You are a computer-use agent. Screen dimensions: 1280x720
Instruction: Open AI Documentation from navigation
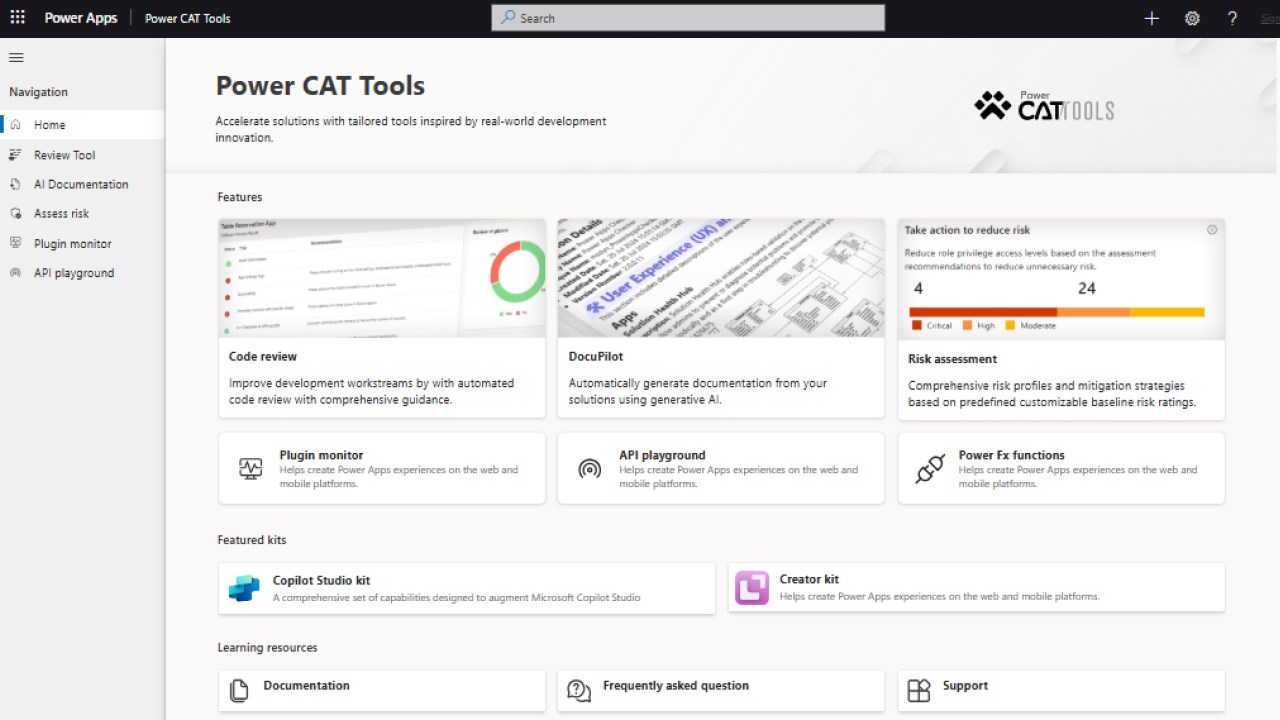click(82, 184)
